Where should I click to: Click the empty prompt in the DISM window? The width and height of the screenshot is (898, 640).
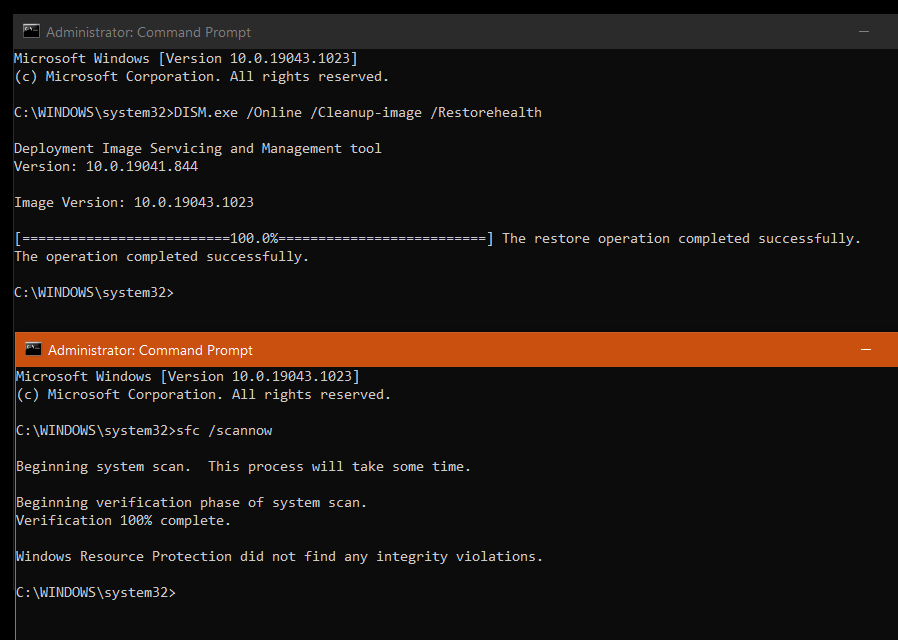coord(94,293)
